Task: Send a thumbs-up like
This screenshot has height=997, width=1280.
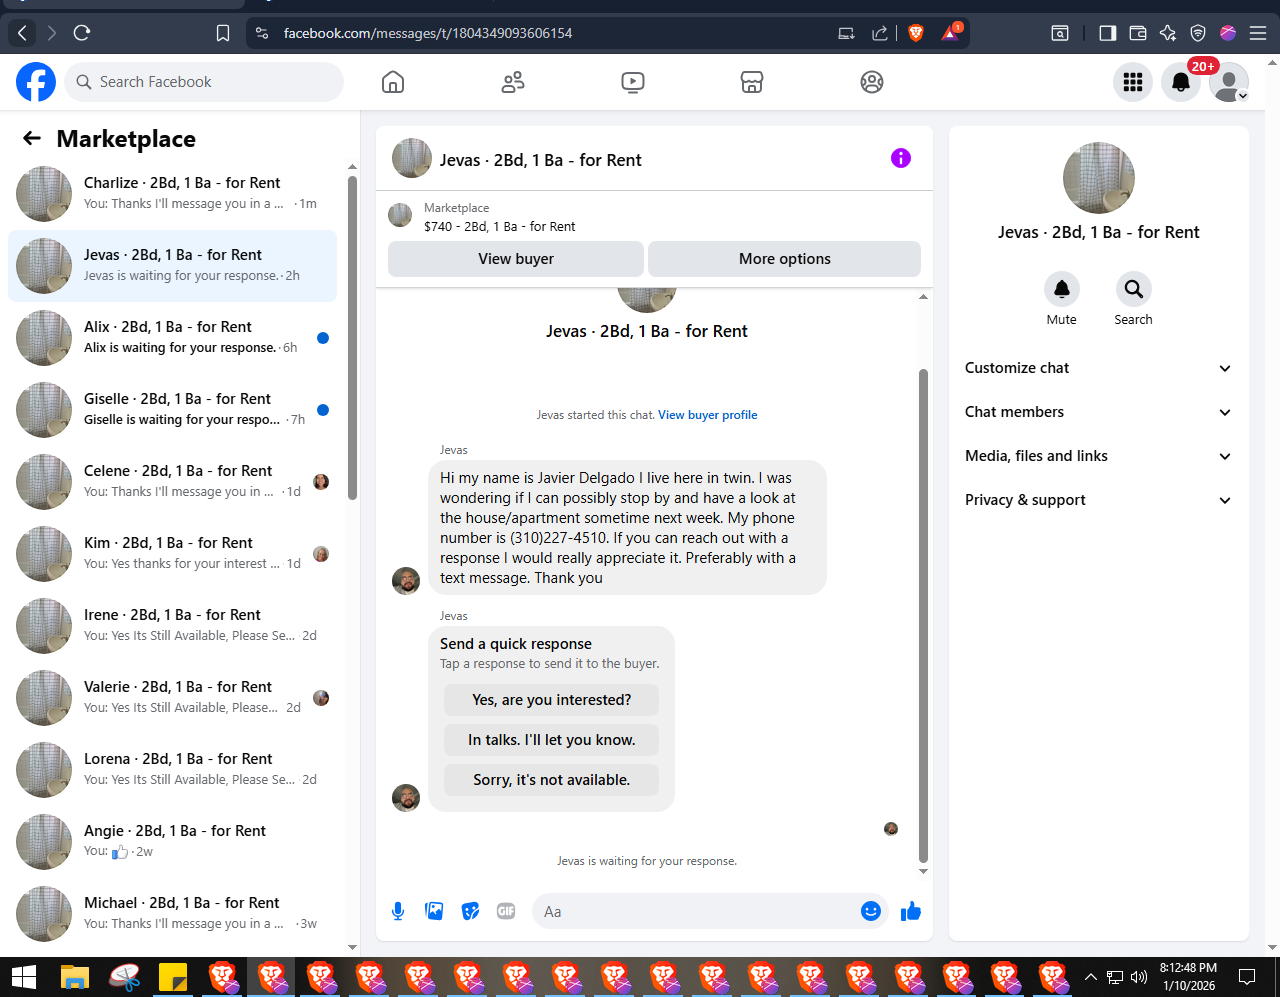Action: [911, 911]
